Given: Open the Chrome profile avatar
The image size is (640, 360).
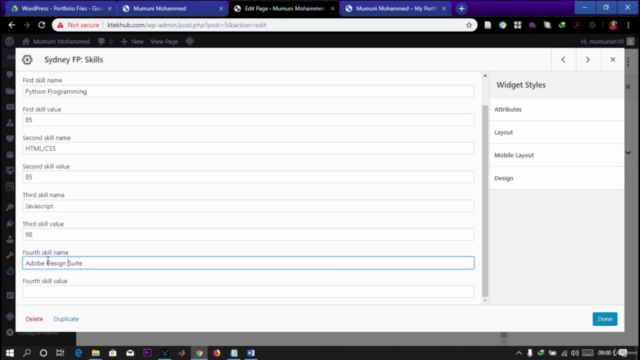Looking at the screenshot, I should click(613, 25).
